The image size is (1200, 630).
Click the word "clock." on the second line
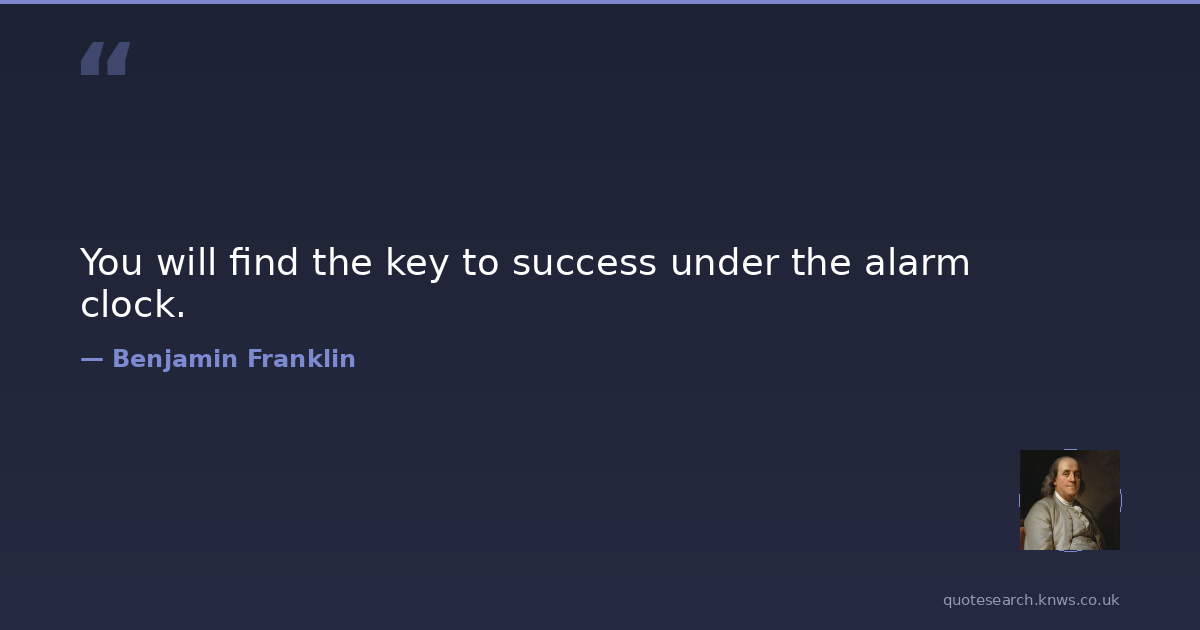click(133, 305)
